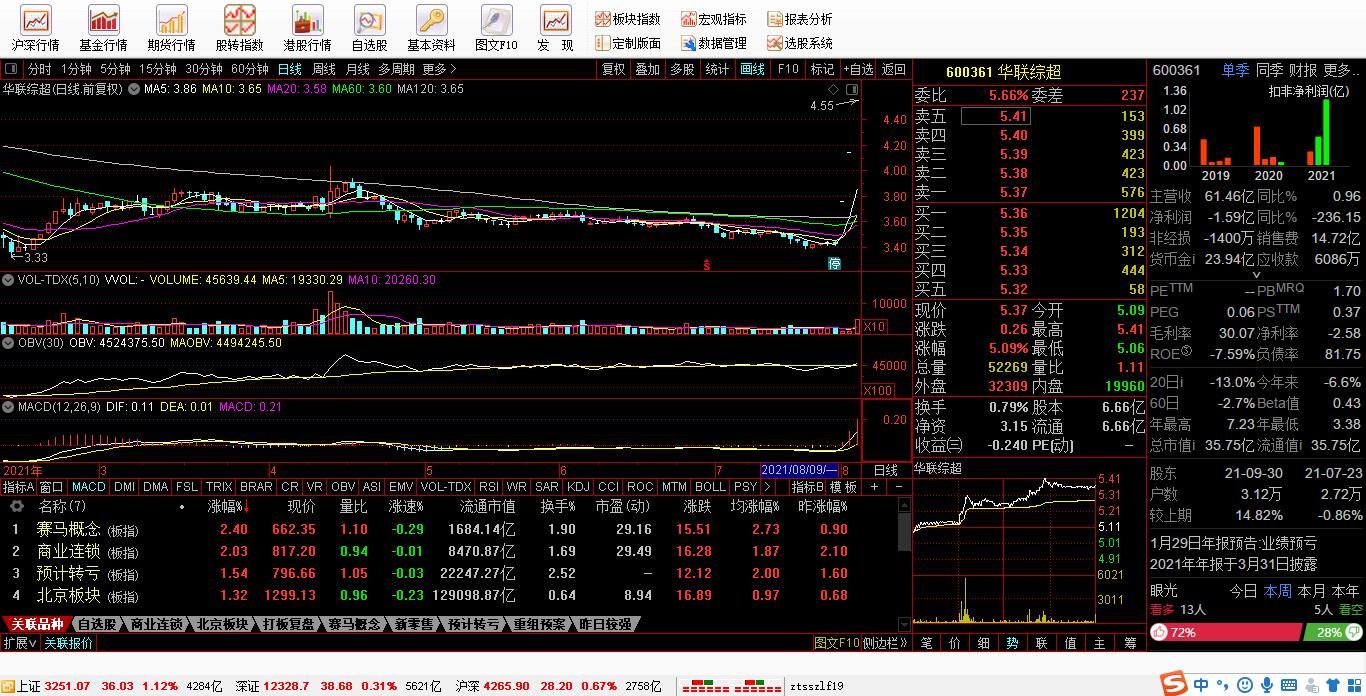1366x696 pixels.
Task: Open 基金行情 fund quotes icon
Action: point(103,28)
